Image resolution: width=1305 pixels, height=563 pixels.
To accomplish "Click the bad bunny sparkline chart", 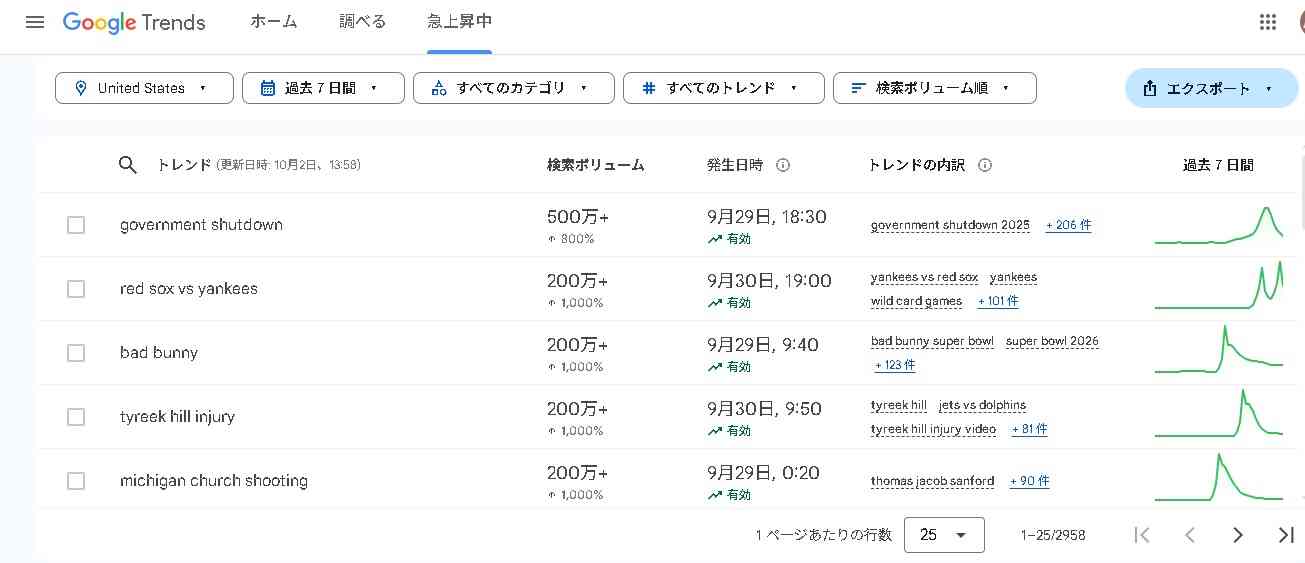I will point(1218,350).
